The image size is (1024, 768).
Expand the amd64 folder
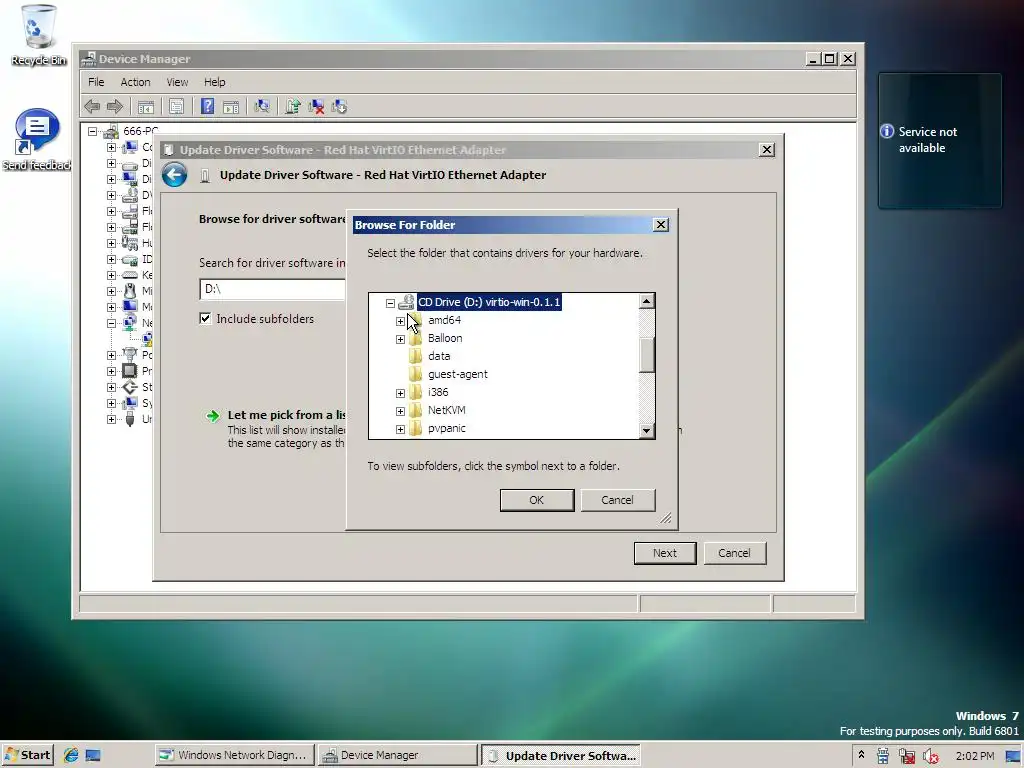click(400, 321)
